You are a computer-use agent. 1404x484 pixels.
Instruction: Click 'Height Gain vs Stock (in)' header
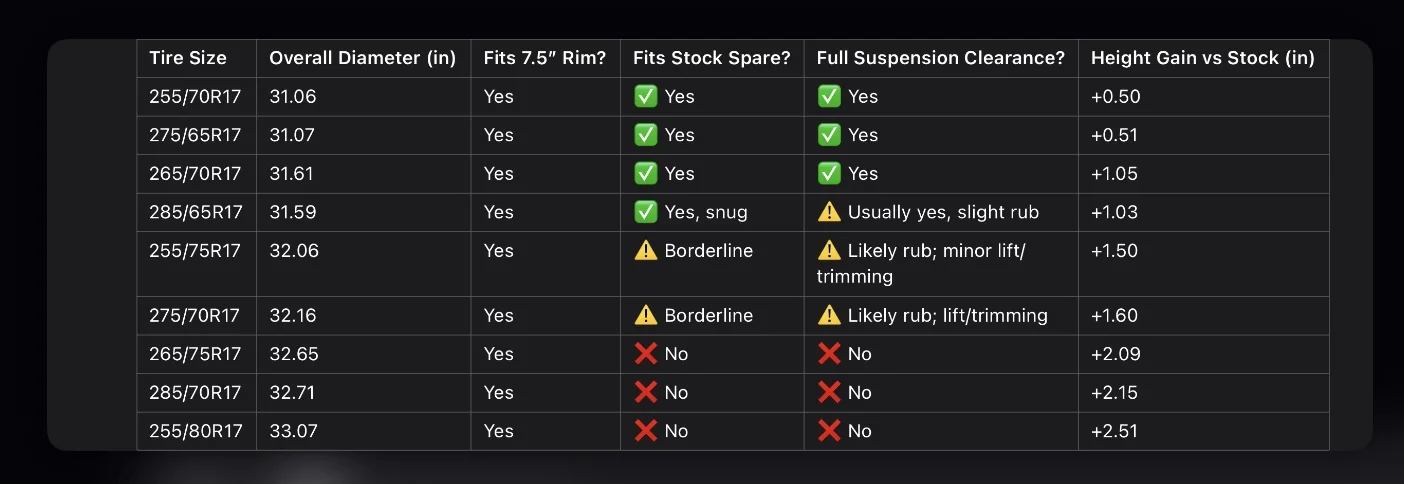click(1203, 58)
